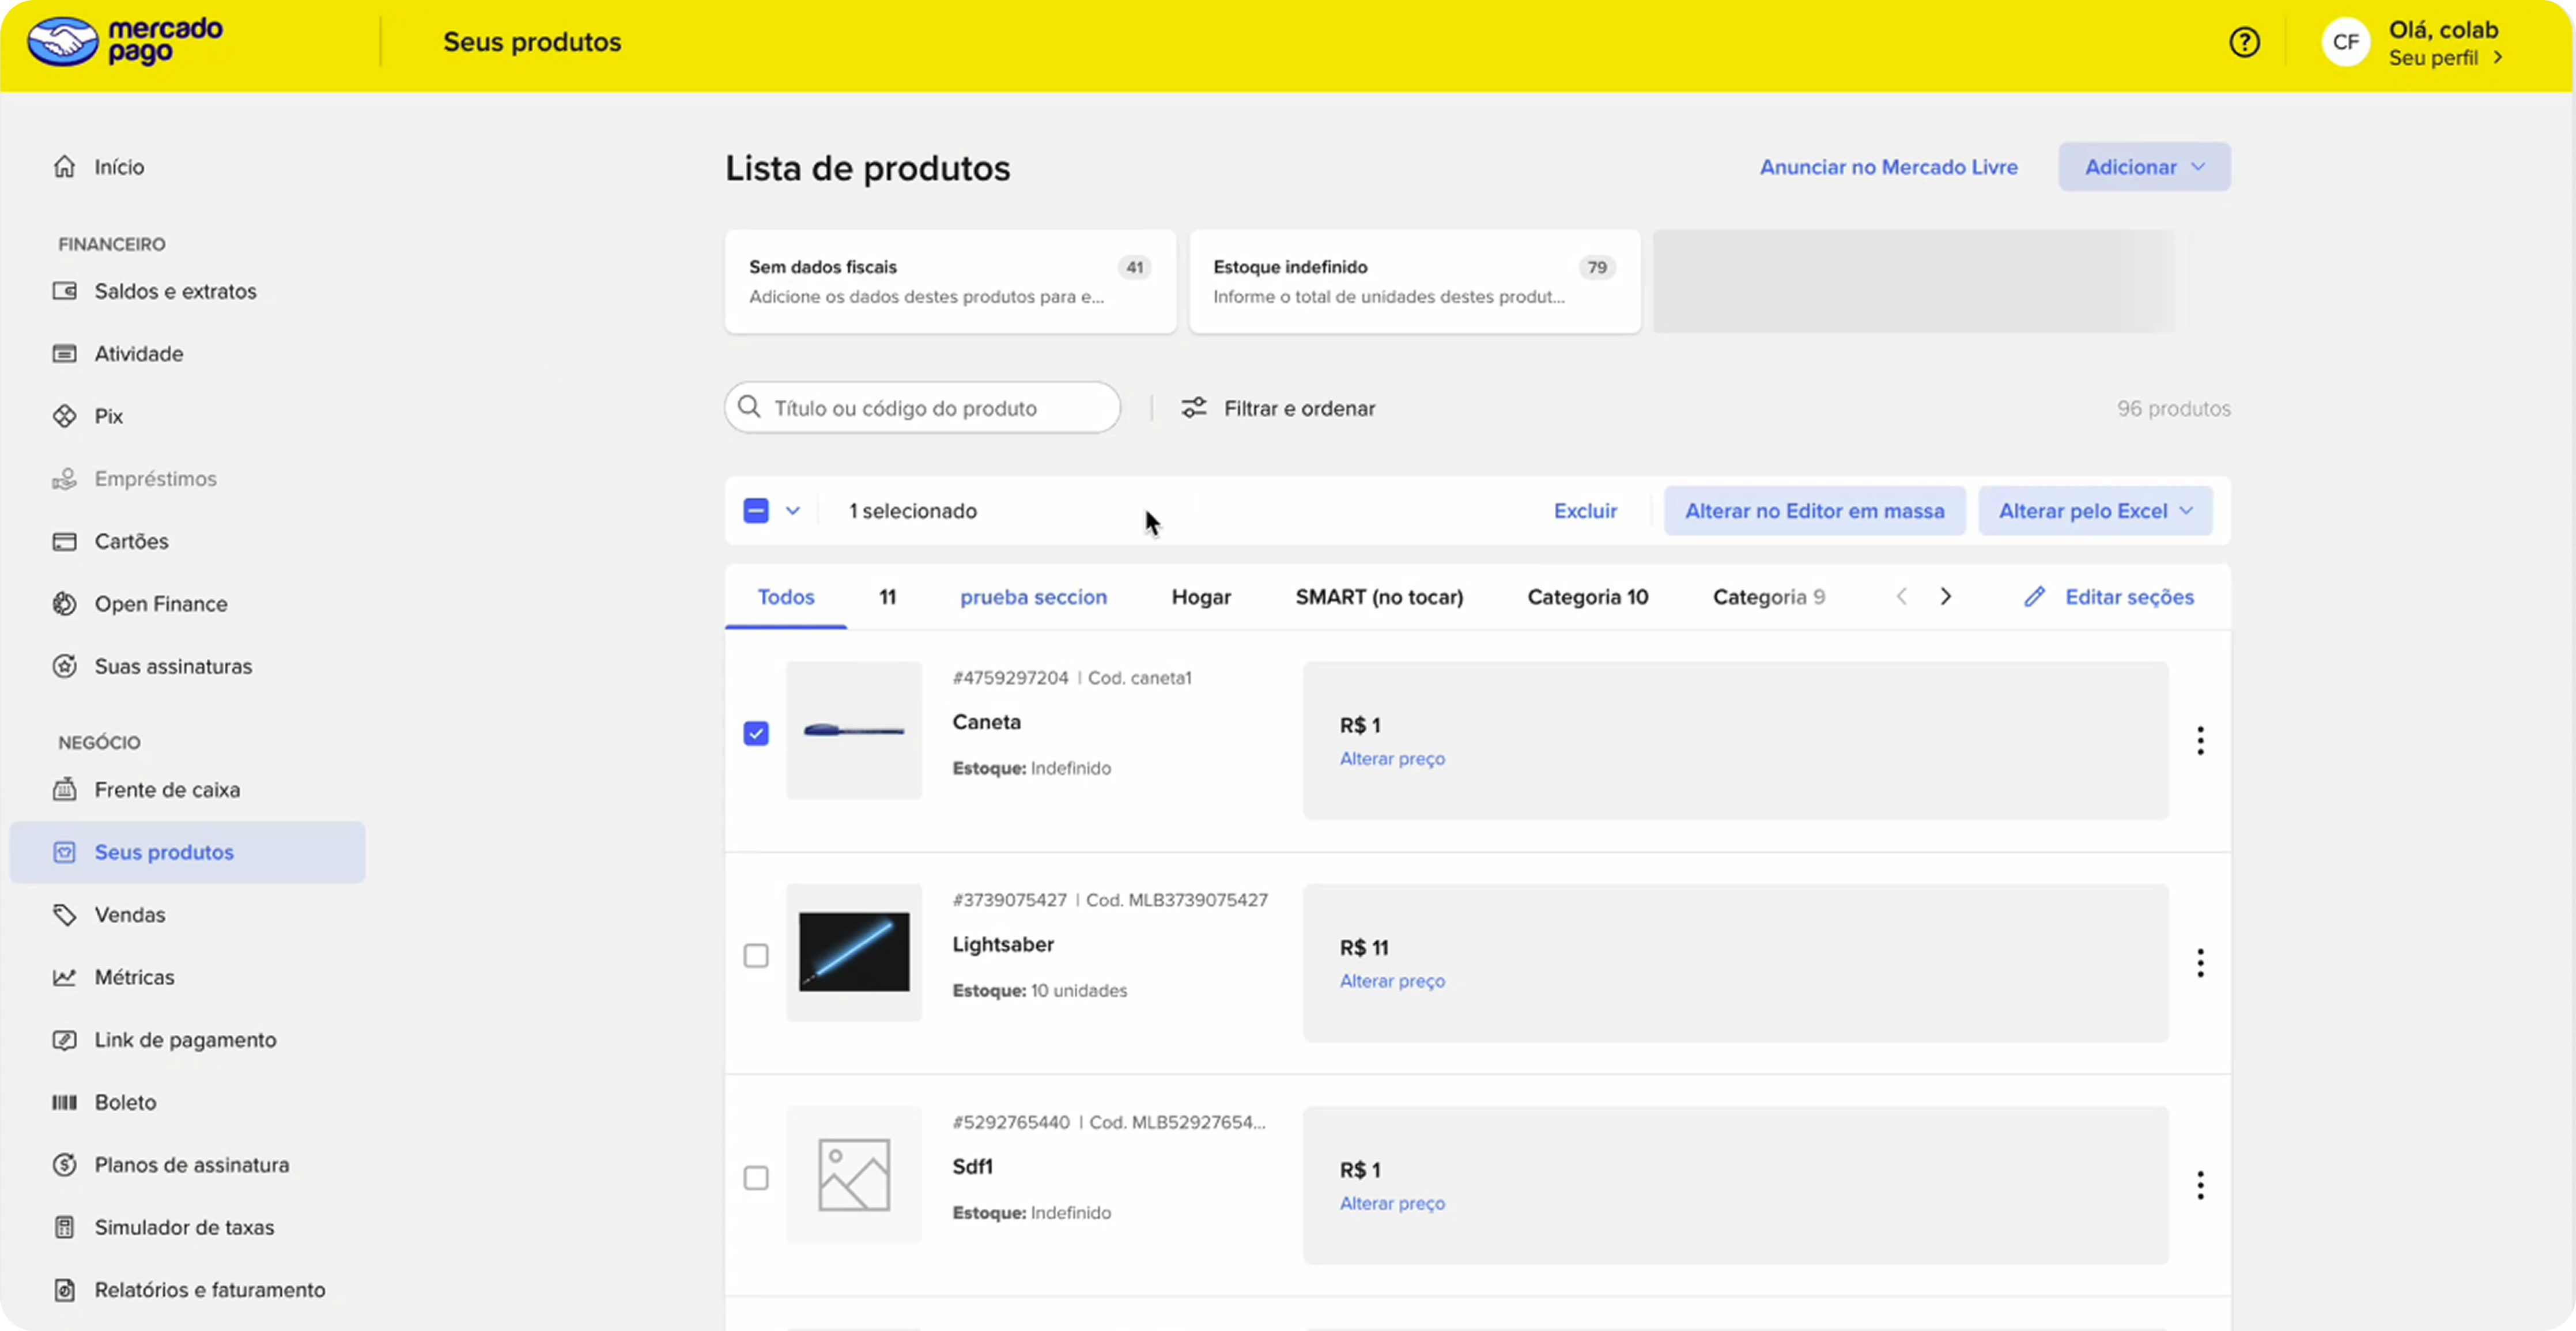Click the Suas assinaturas icon

(65, 666)
